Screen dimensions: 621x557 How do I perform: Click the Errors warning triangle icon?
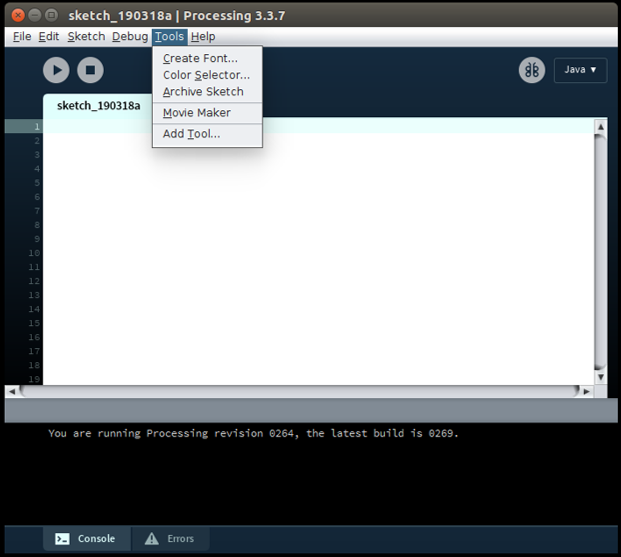coord(152,539)
